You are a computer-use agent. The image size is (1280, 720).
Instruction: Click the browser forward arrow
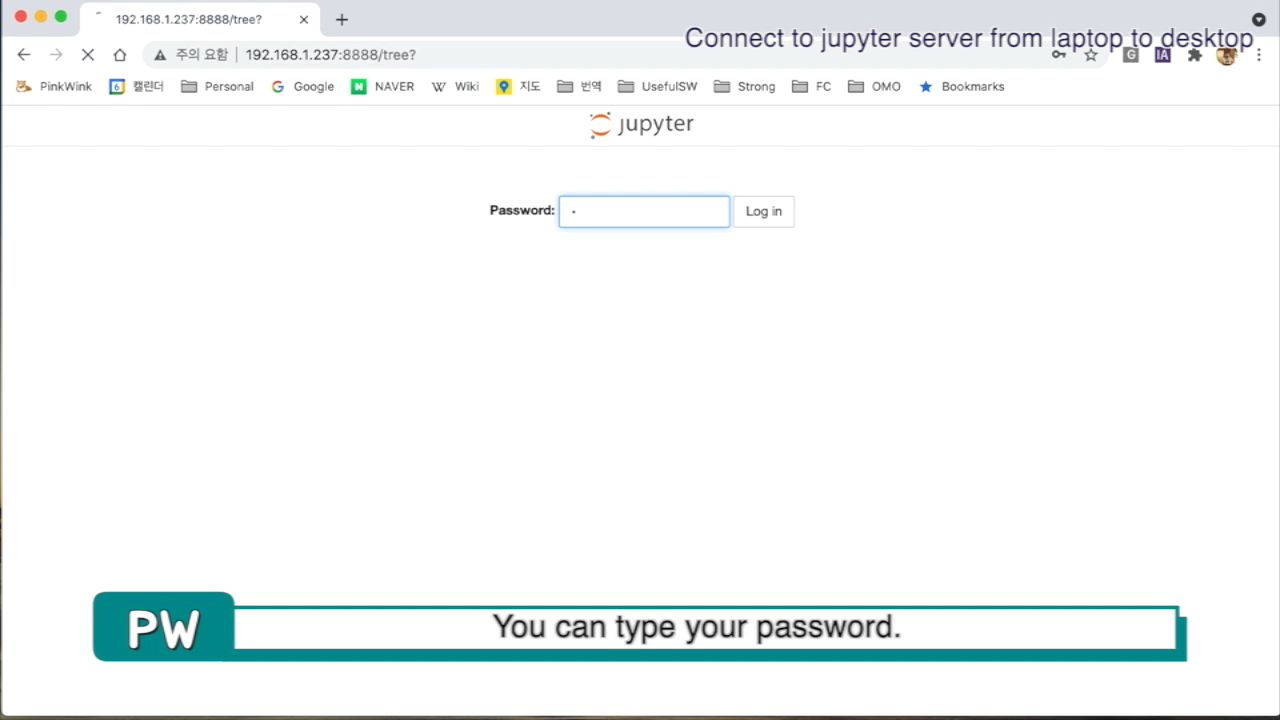click(x=56, y=55)
